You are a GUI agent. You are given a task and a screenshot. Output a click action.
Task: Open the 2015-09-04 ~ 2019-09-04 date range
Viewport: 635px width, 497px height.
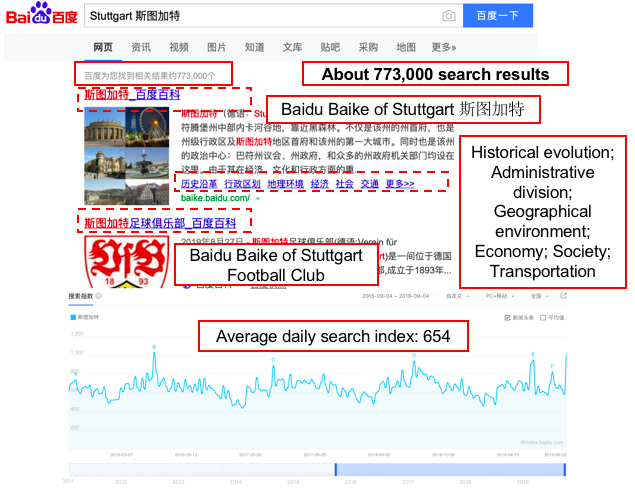click(x=395, y=296)
